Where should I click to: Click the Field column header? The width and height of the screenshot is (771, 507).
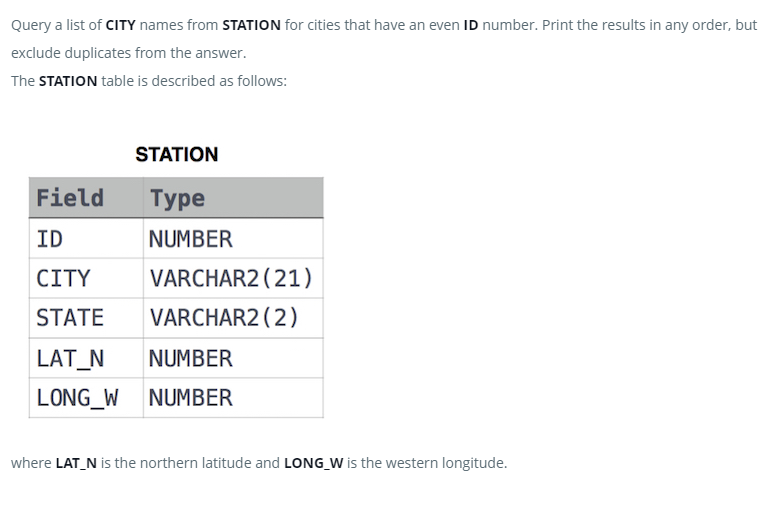coord(86,198)
